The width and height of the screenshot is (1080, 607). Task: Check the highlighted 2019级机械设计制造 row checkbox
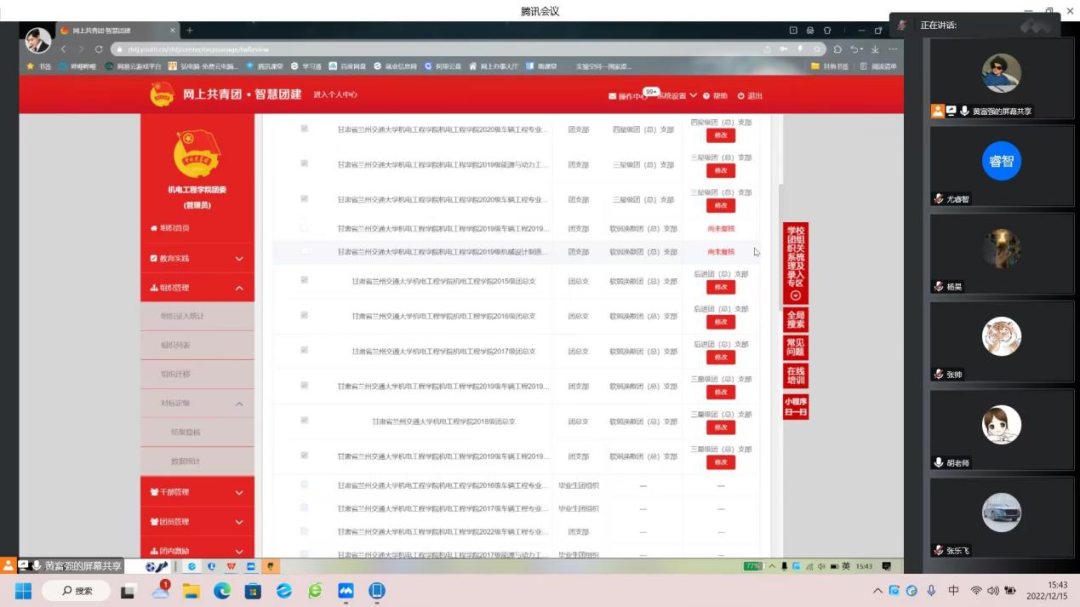point(305,252)
